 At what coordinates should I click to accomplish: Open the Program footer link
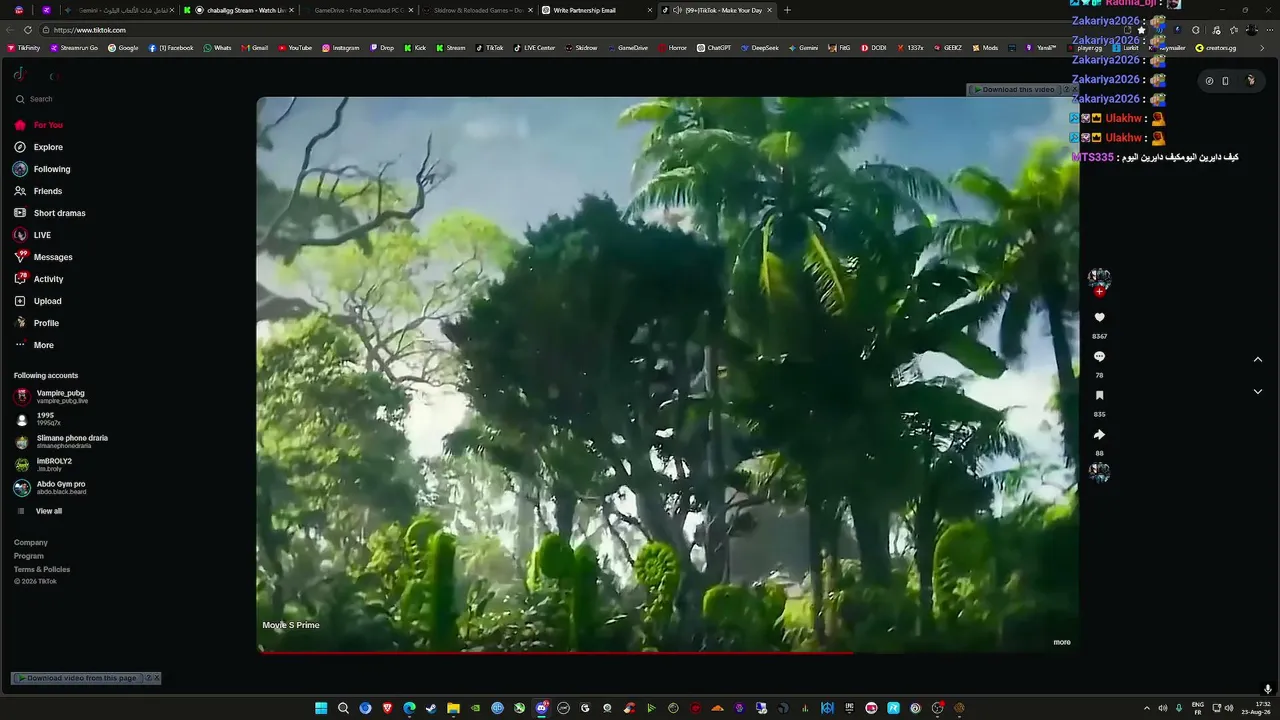[x=29, y=556]
